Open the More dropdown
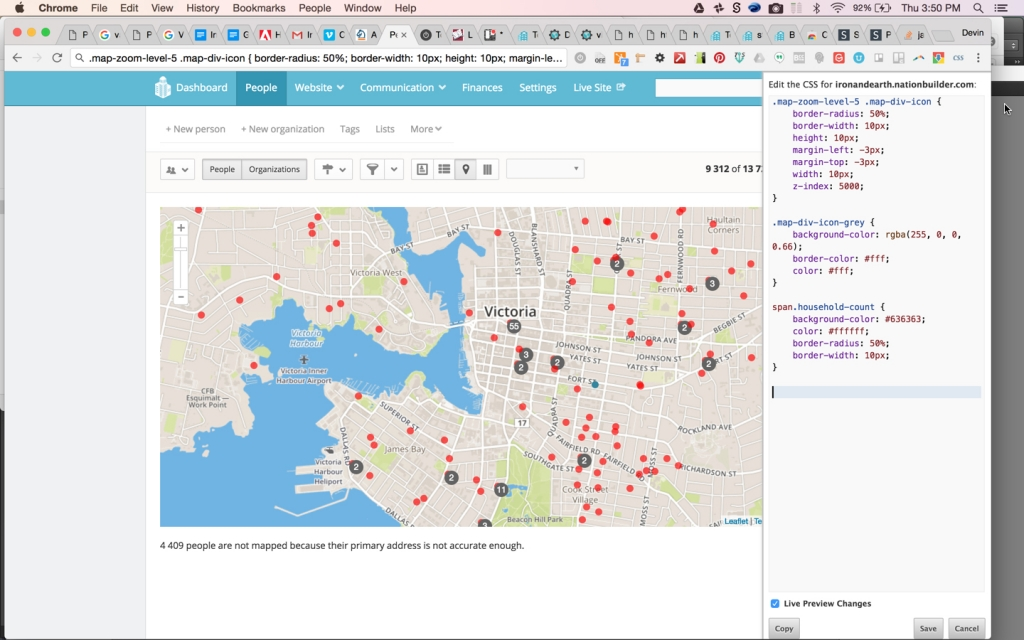Screen dimensions: 1024x640 [x=426, y=129]
